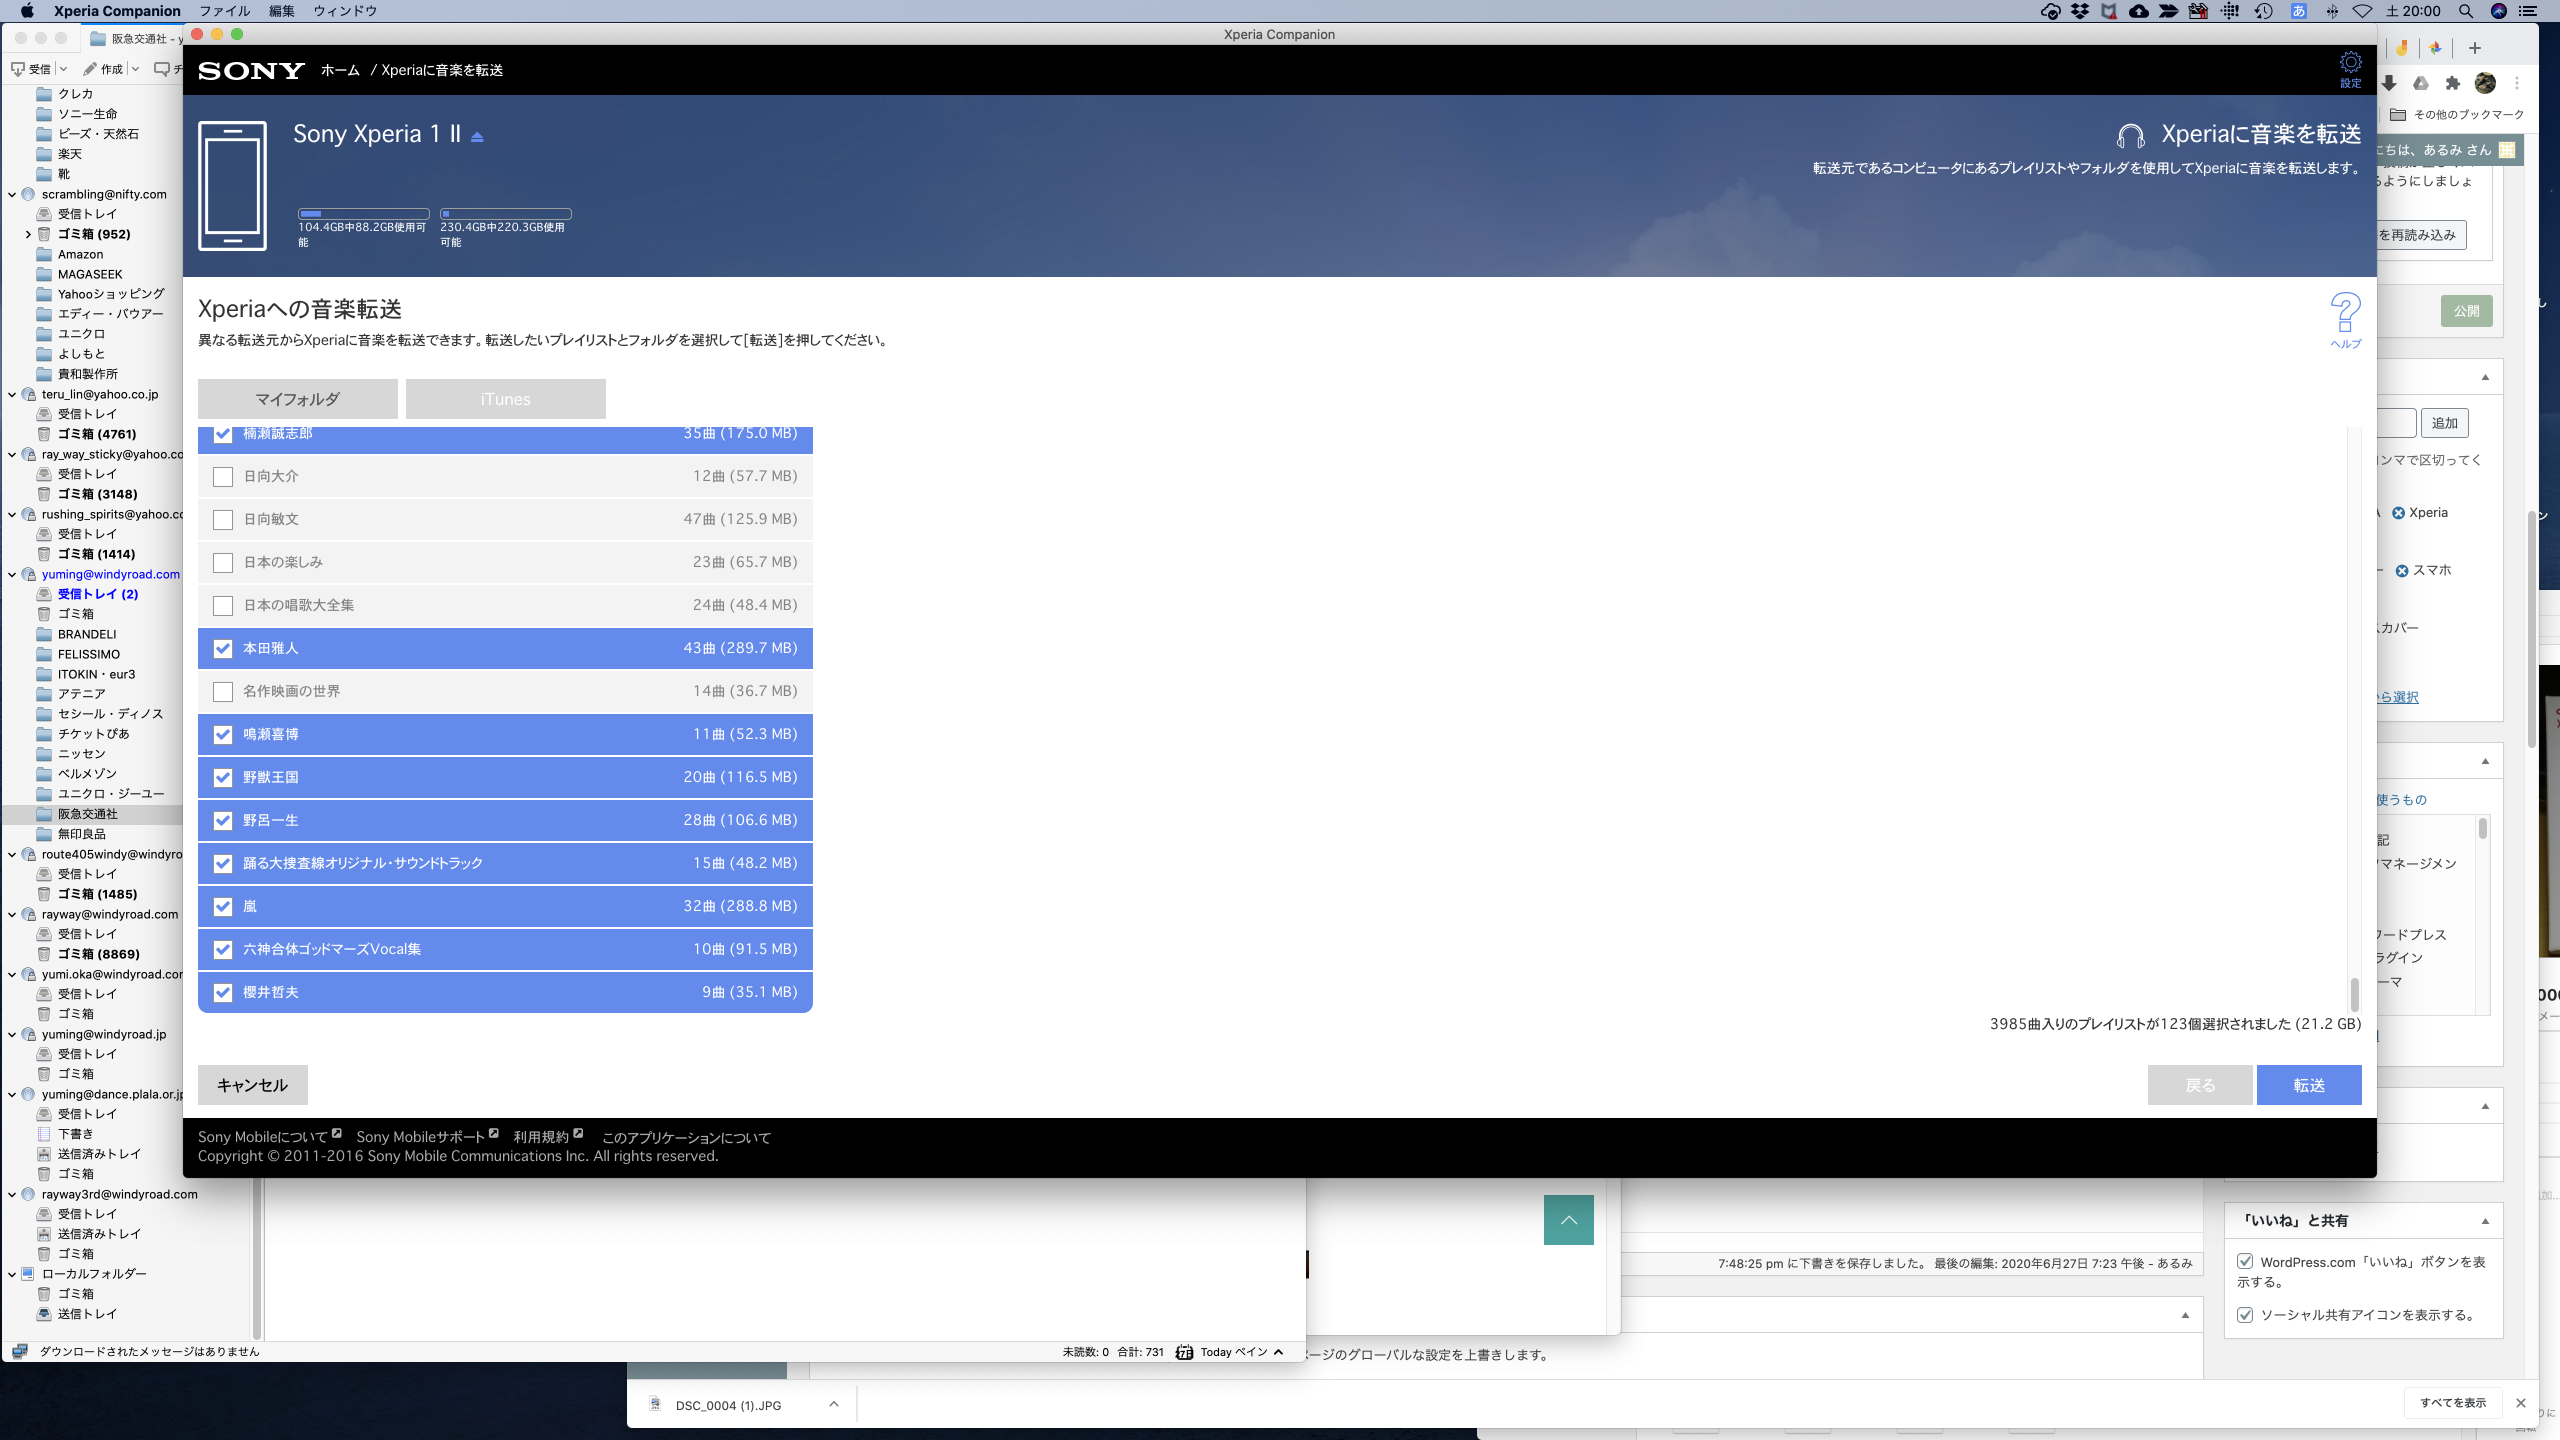
Task: Collapse the yuming@windyroad.com account
Action: (x=12, y=575)
